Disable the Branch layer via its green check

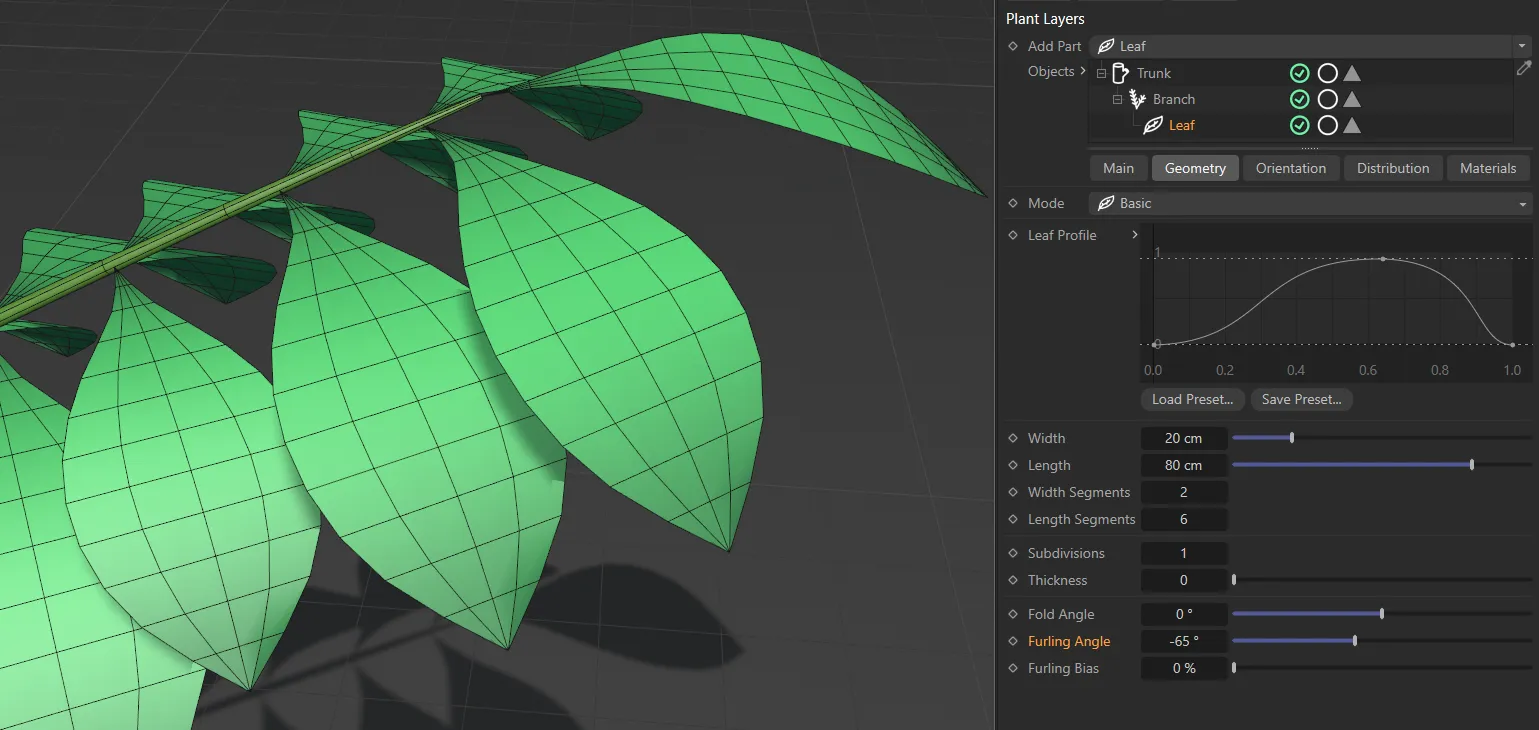click(x=1300, y=98)
